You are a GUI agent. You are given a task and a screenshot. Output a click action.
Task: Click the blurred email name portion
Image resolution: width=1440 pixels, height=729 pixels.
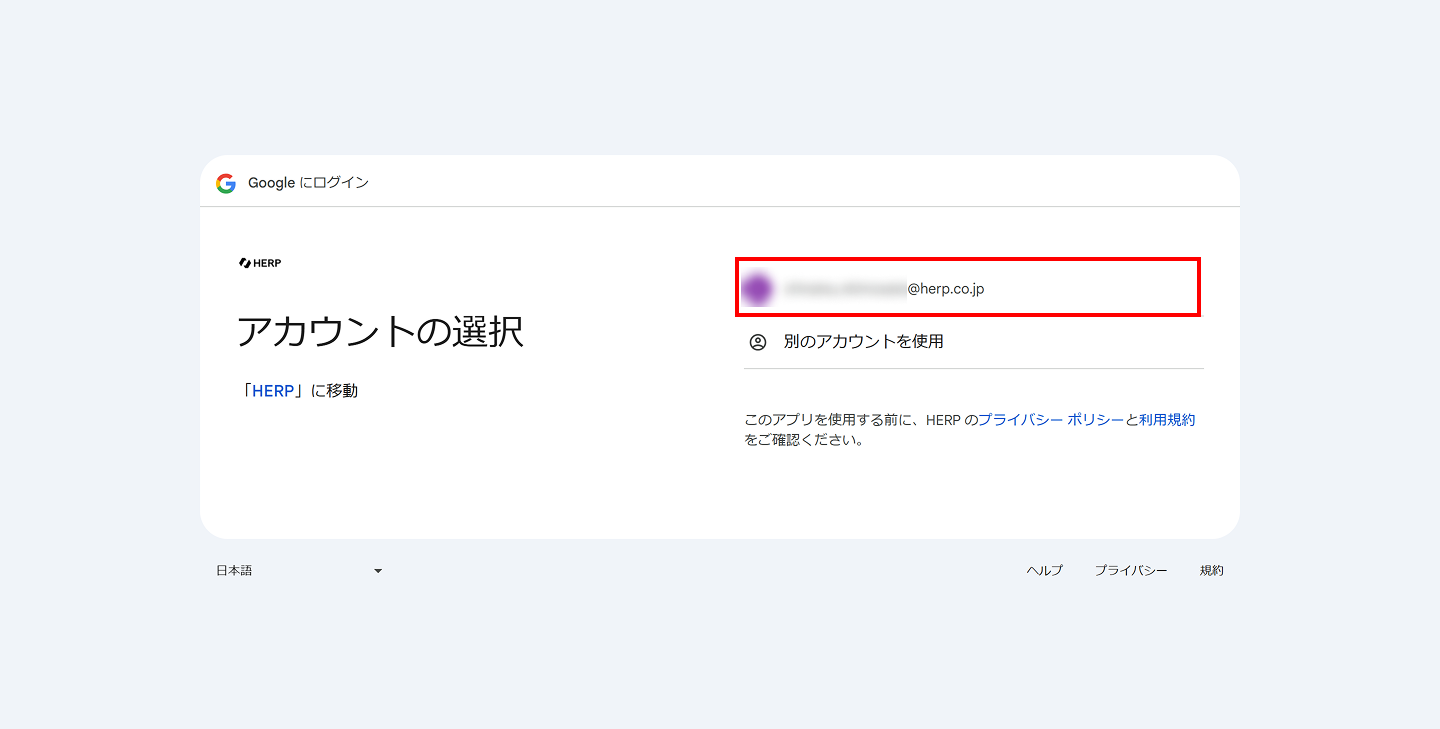pos(845,289)
